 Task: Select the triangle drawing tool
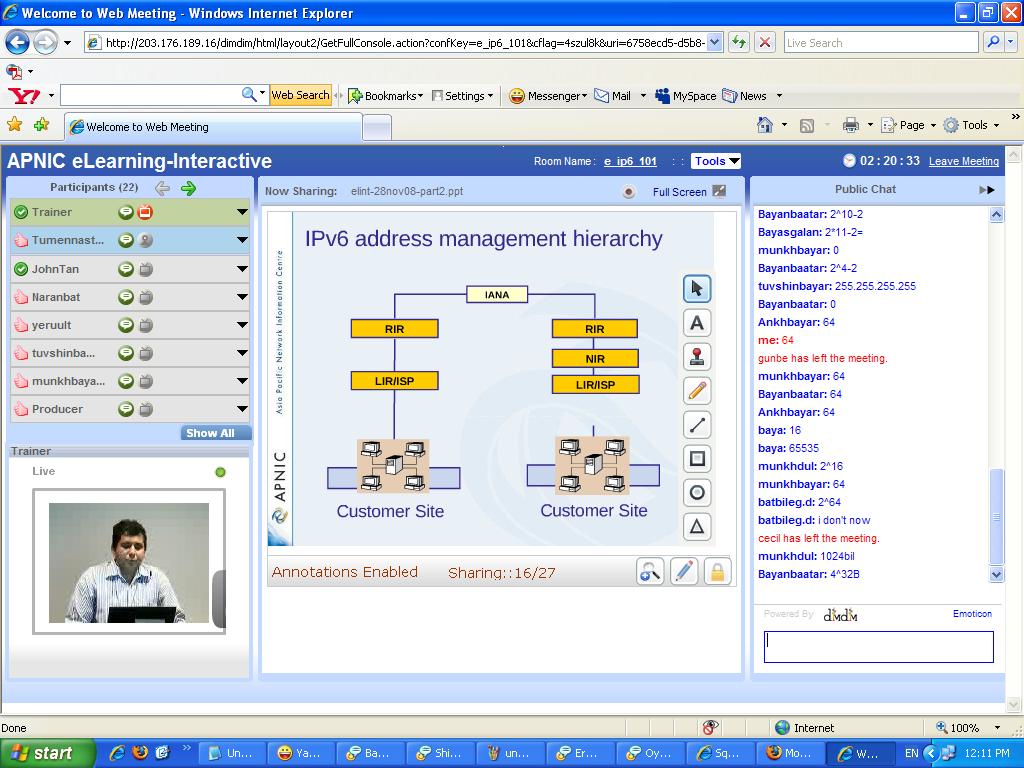point(697,526)
